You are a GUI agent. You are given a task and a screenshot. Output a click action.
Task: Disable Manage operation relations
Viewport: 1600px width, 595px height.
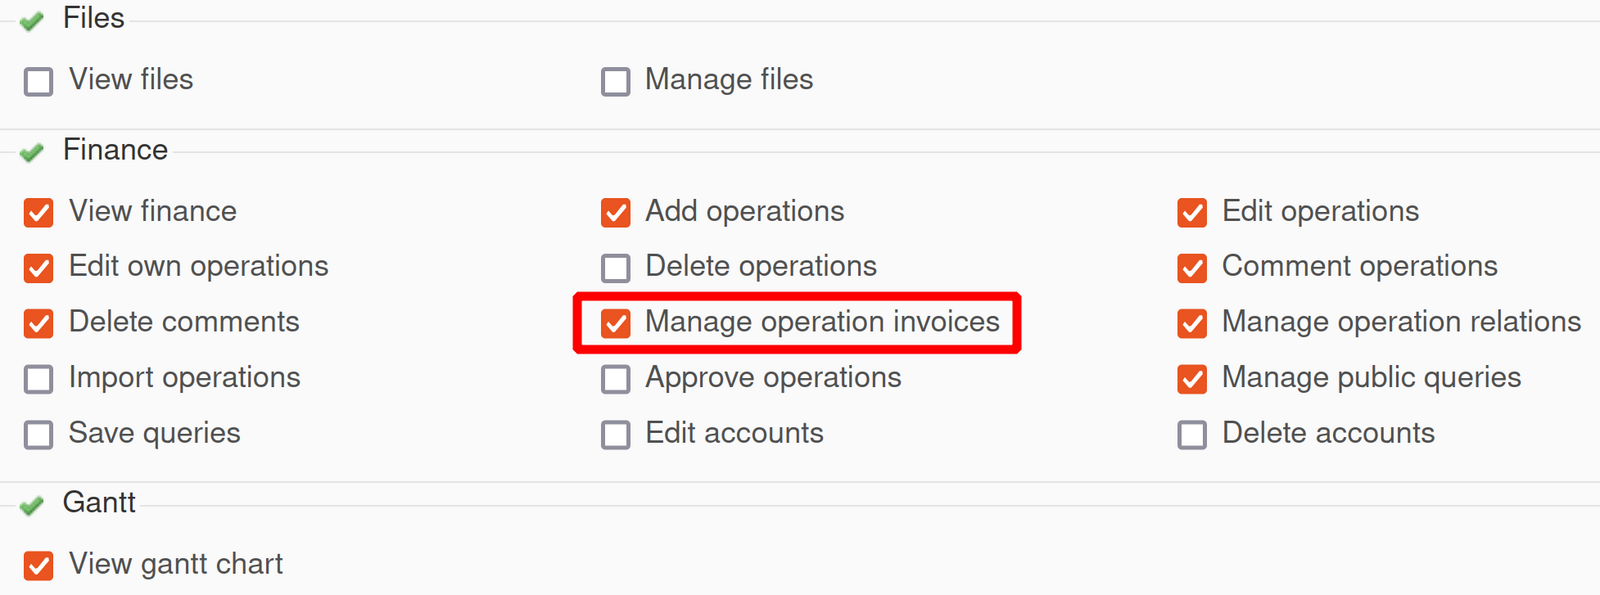(1191, 323)
